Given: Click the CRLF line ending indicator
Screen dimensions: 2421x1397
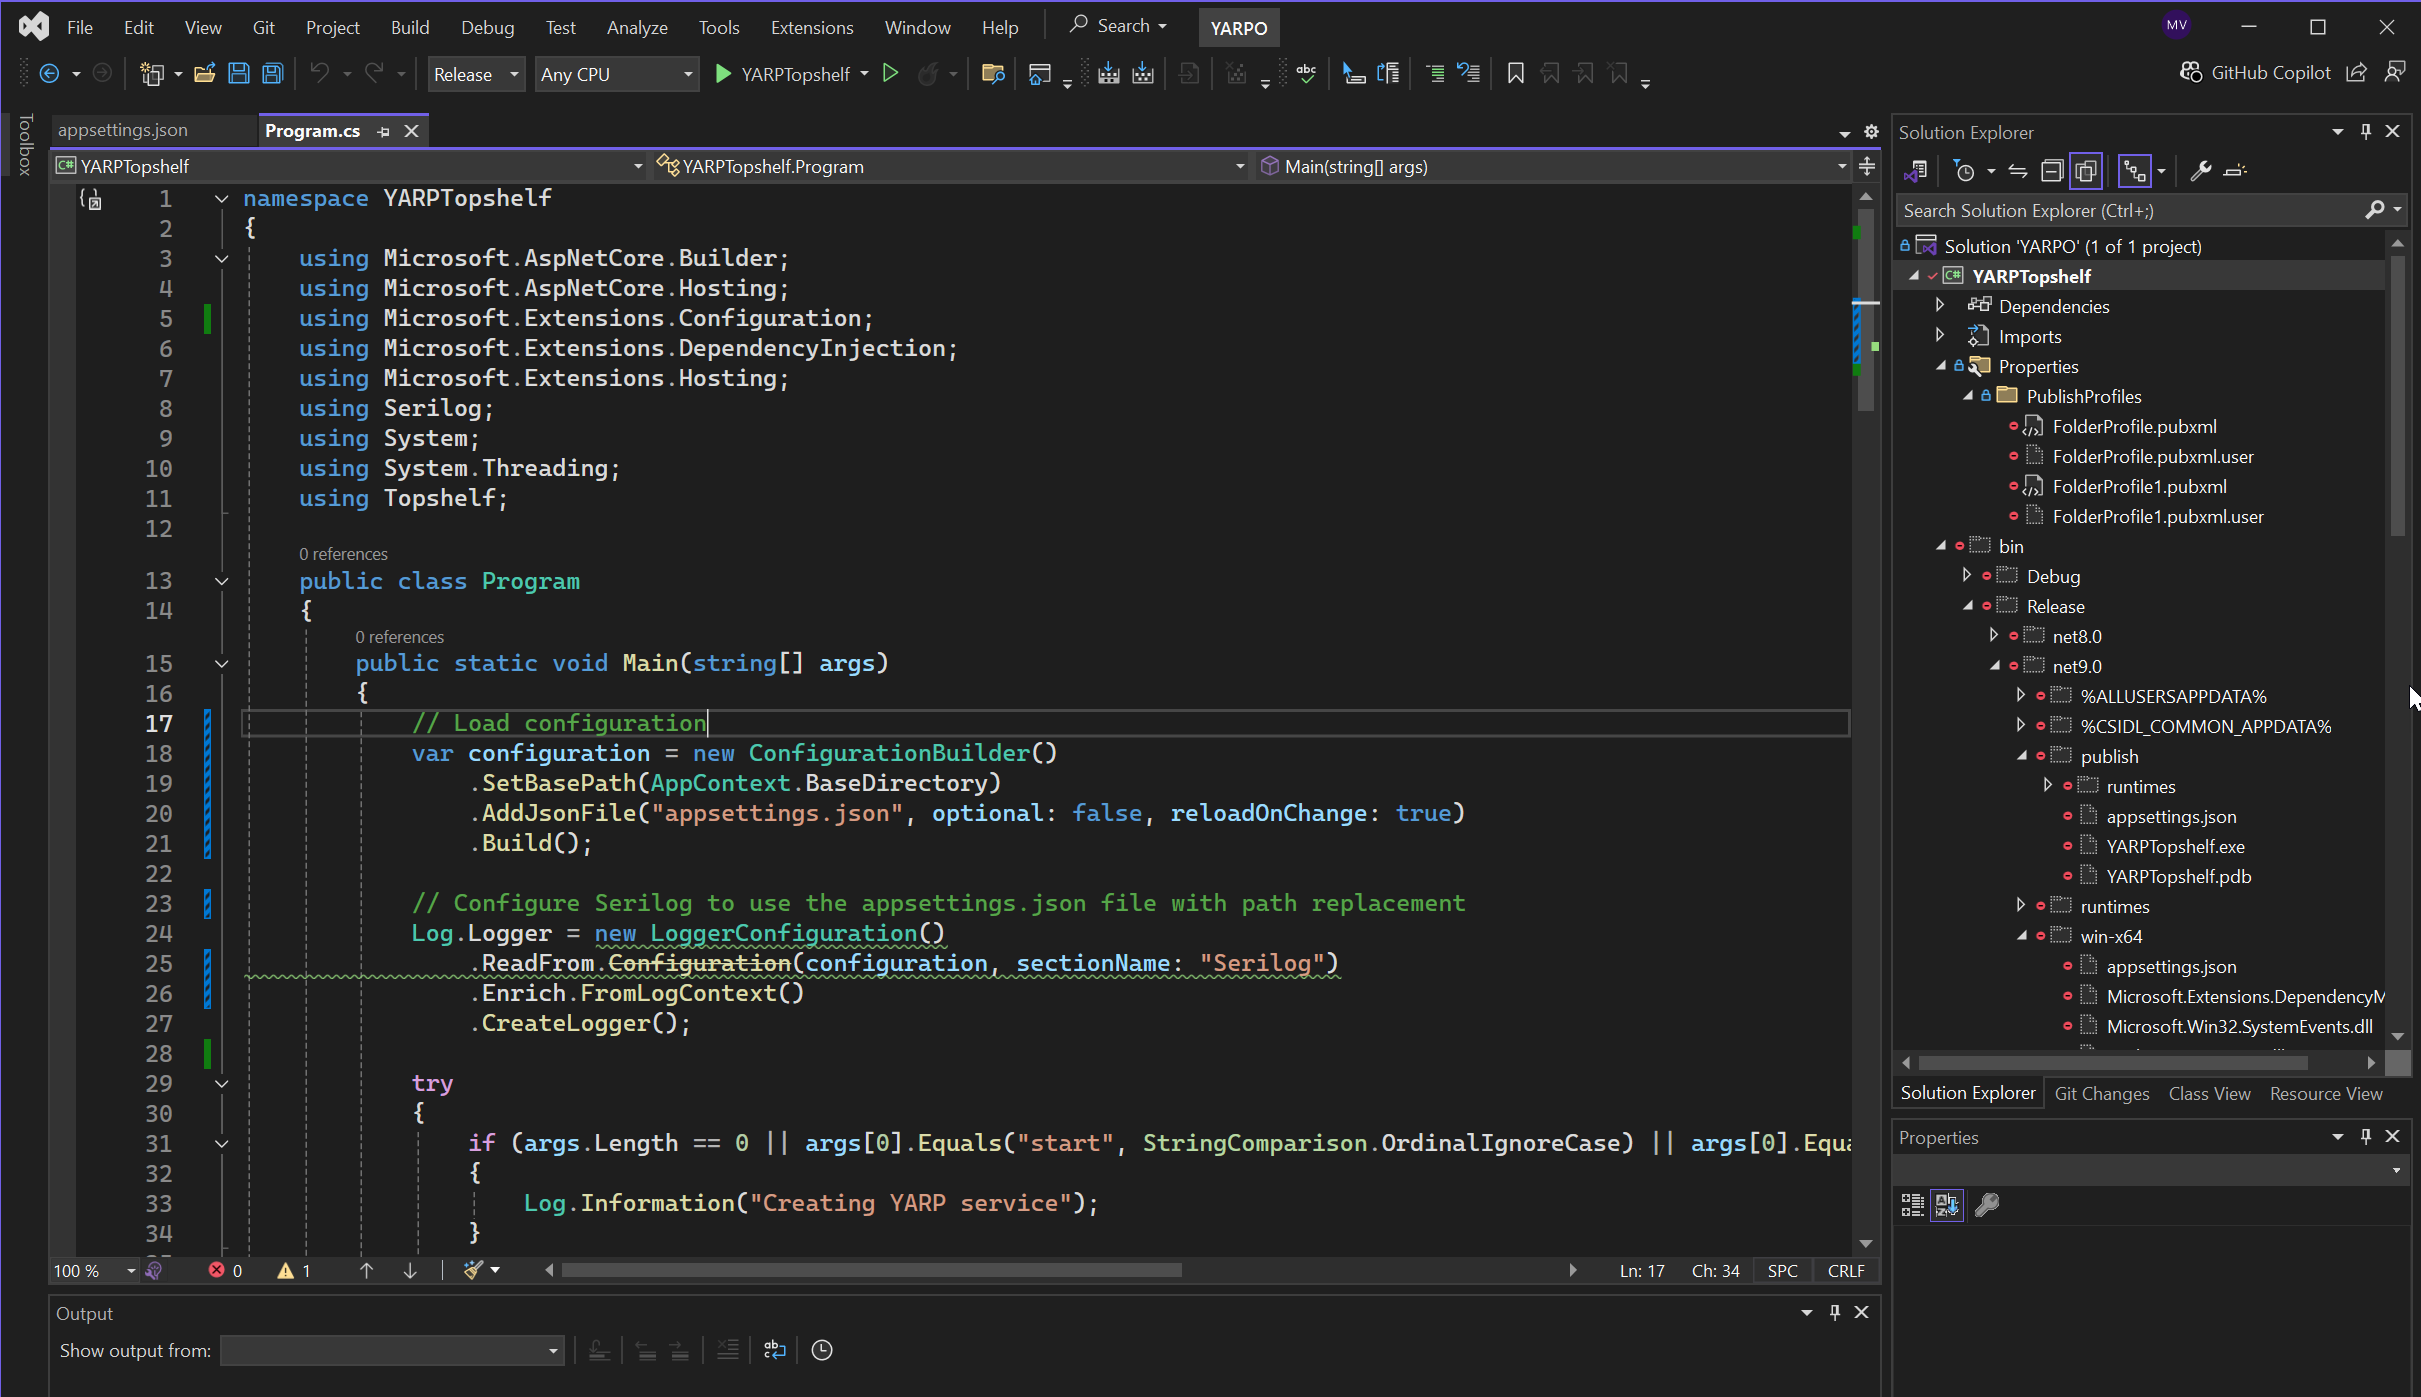Looking at the screenshot, I should pos(1846,1270).
